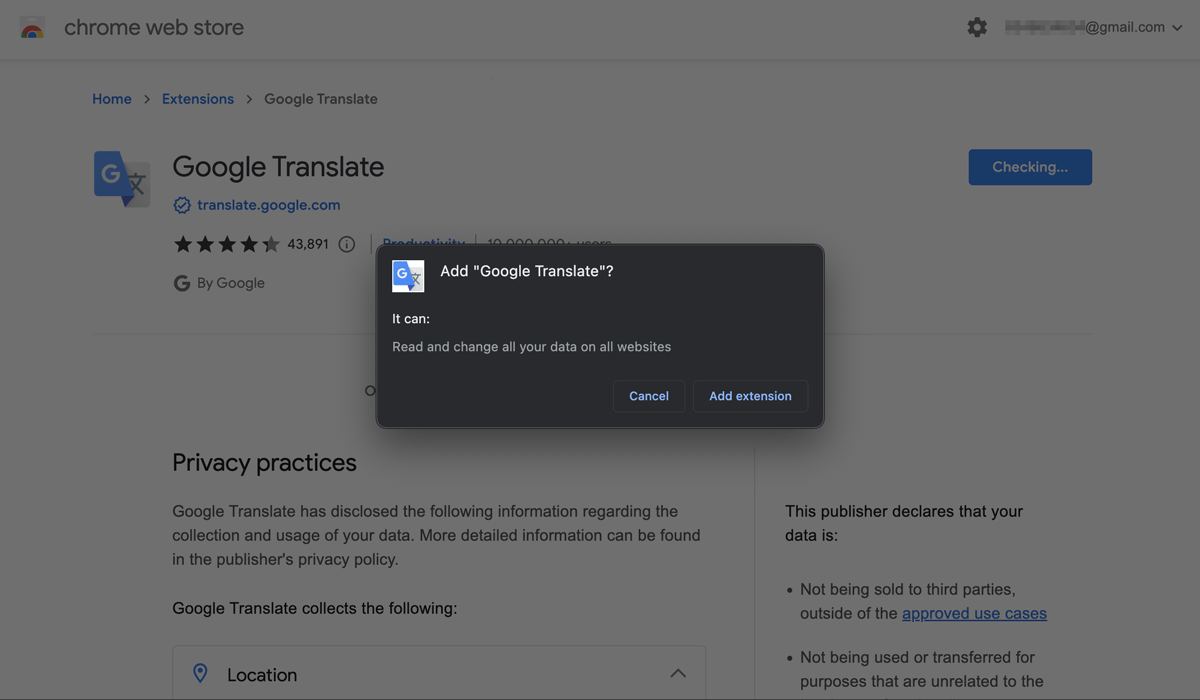Cancel the Add Google Translate dialog
Image resolution: width=1200 pixels, height=700 pixels.
pyautogui.click(x=649, y=396)
